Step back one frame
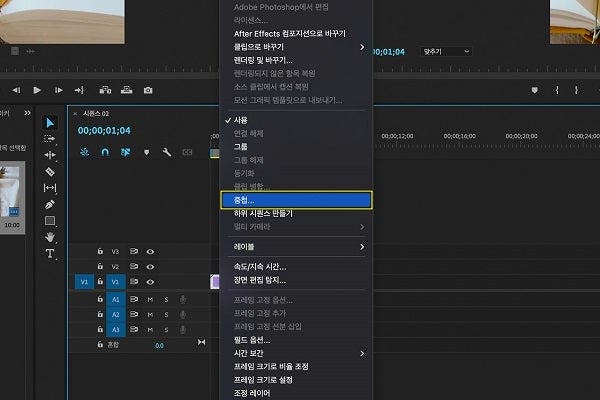The width and height of the screenshot is (600, 400). coord(16,90)
